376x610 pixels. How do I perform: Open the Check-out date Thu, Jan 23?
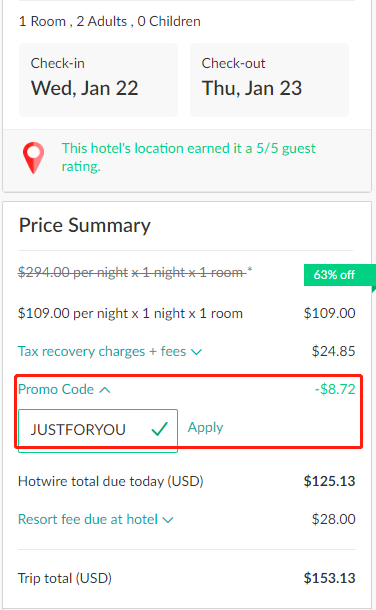269,80
